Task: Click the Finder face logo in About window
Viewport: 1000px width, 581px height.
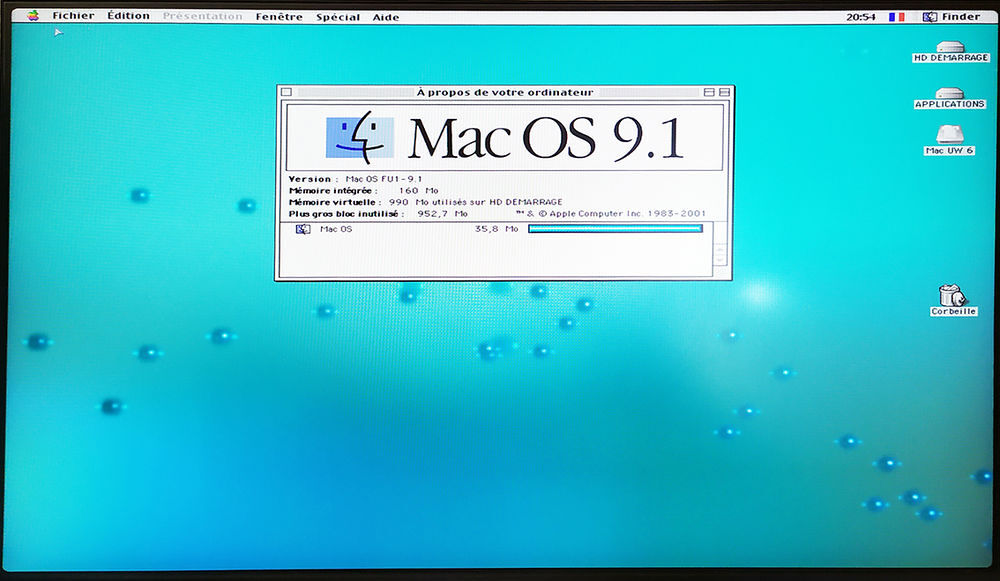Action: click(x=360, y=137)
